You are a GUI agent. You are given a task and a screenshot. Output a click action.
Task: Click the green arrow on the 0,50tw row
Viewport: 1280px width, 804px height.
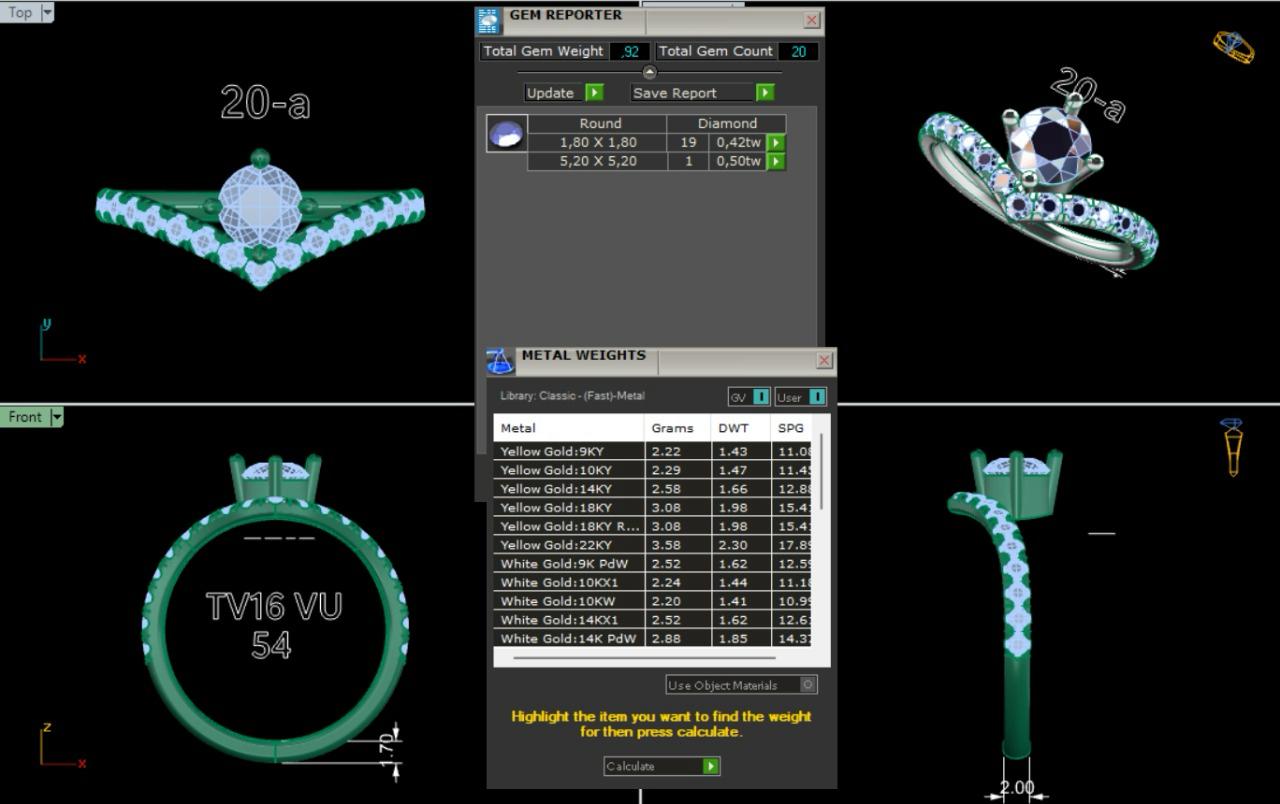[776, 161]
